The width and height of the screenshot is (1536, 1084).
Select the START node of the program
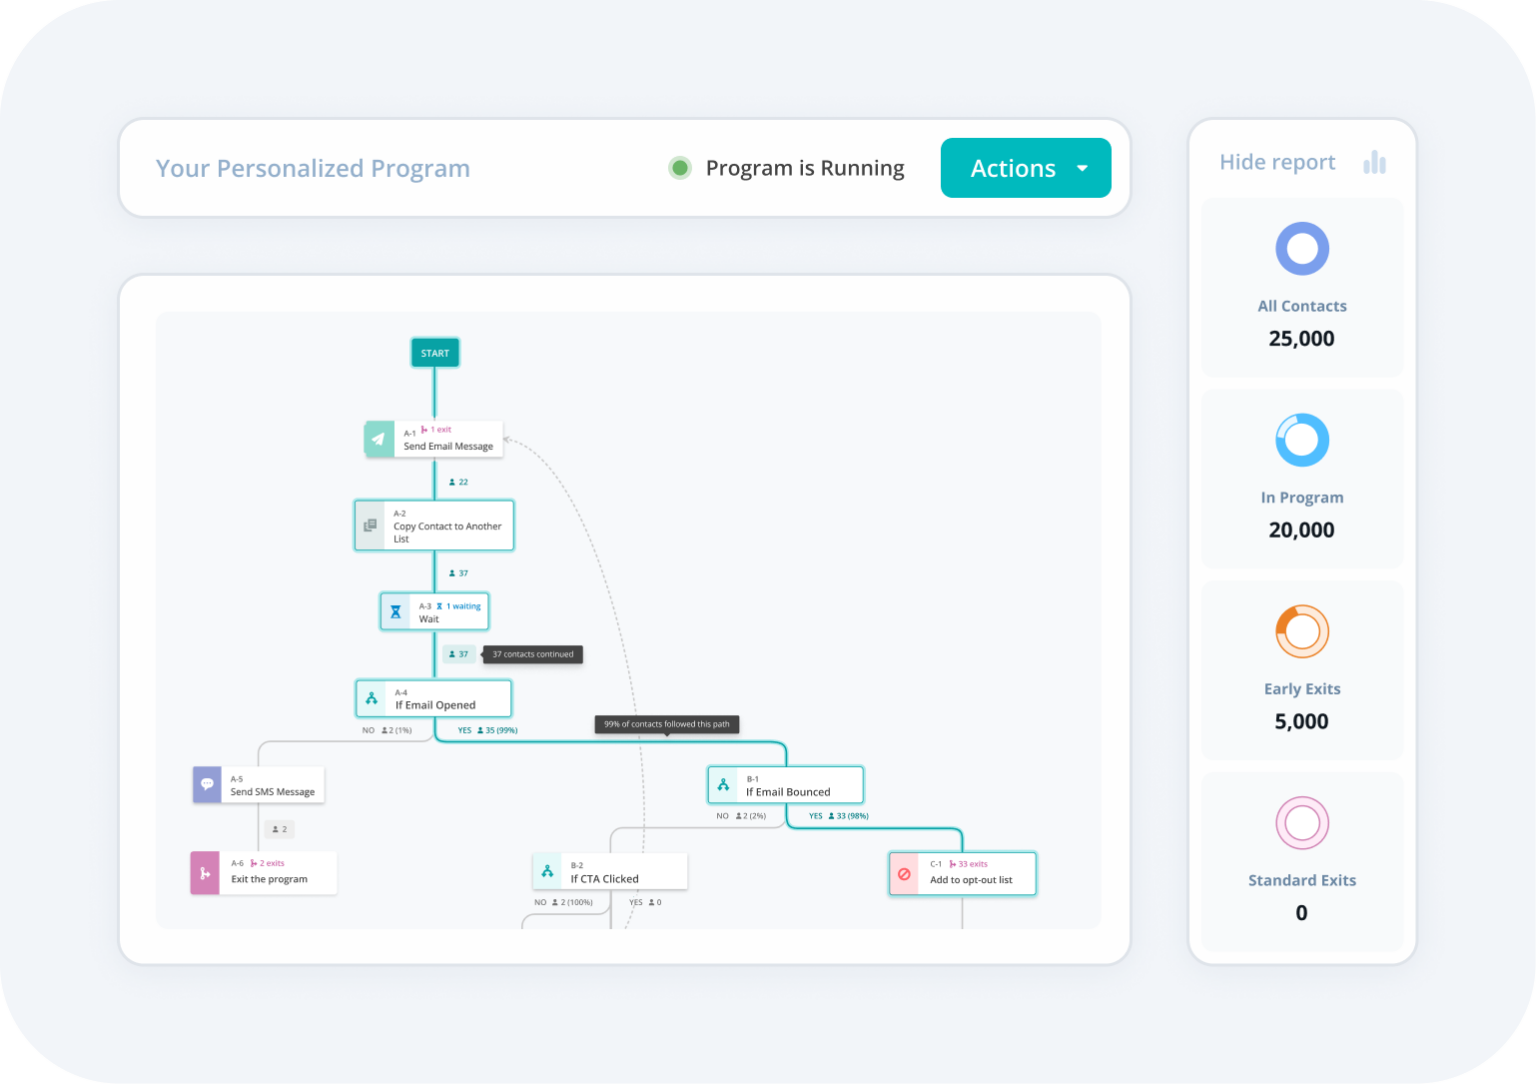coord(435,353)
